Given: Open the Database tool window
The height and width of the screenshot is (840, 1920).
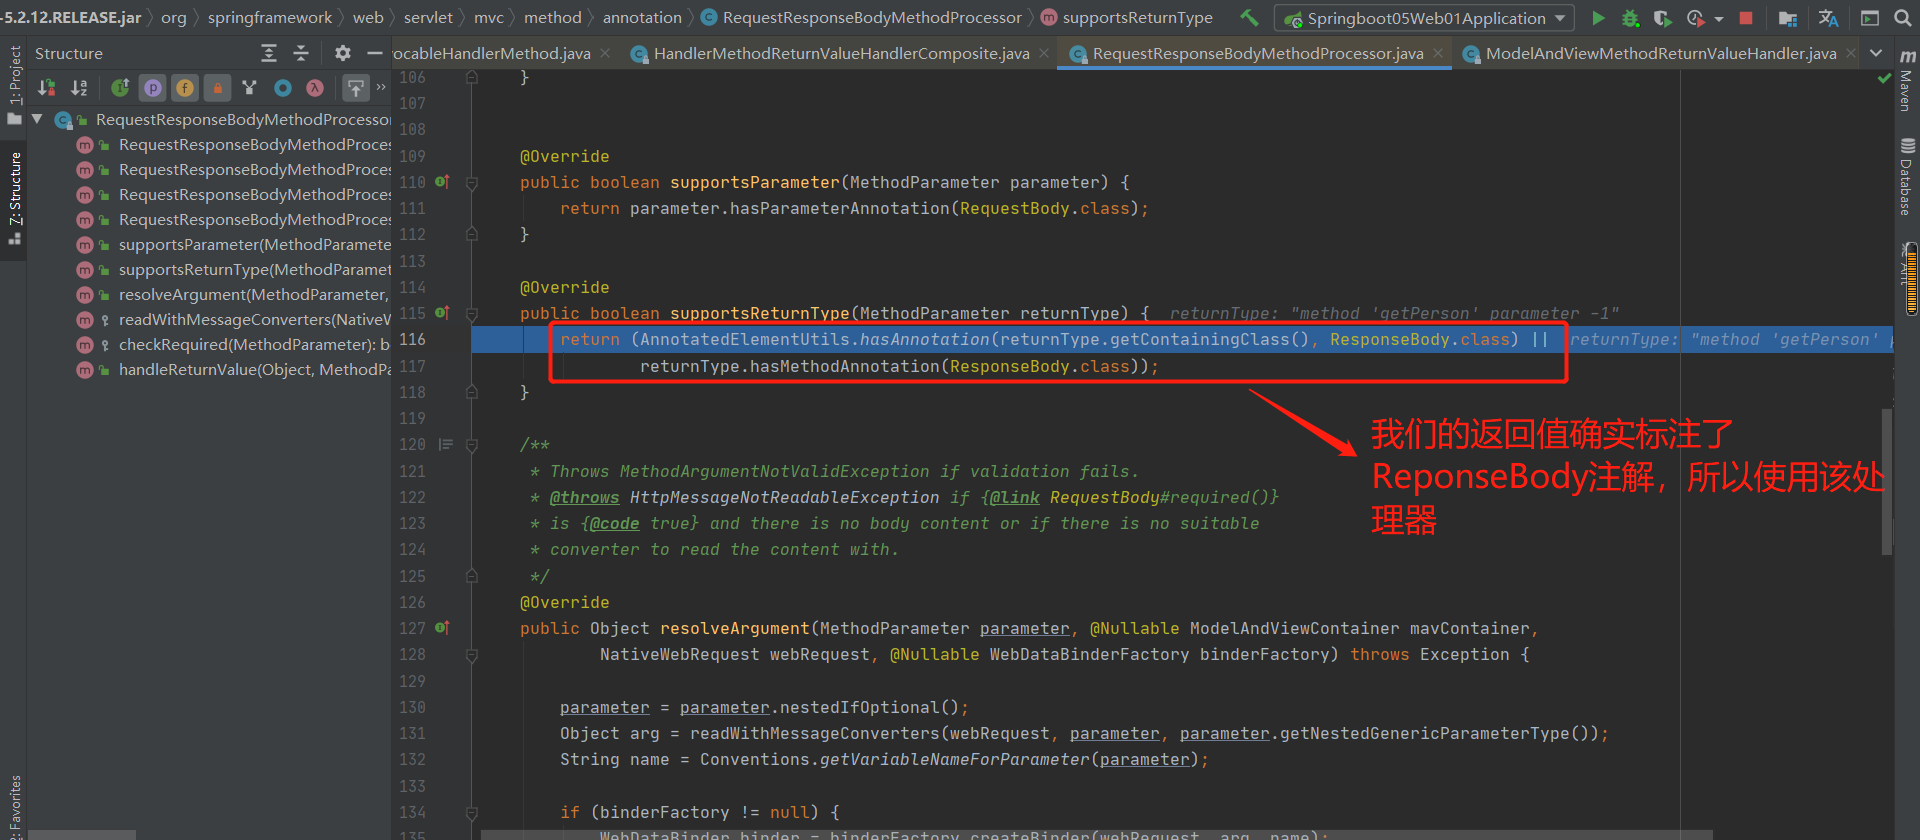Looking at the screenshot, I should (1907, 176).
